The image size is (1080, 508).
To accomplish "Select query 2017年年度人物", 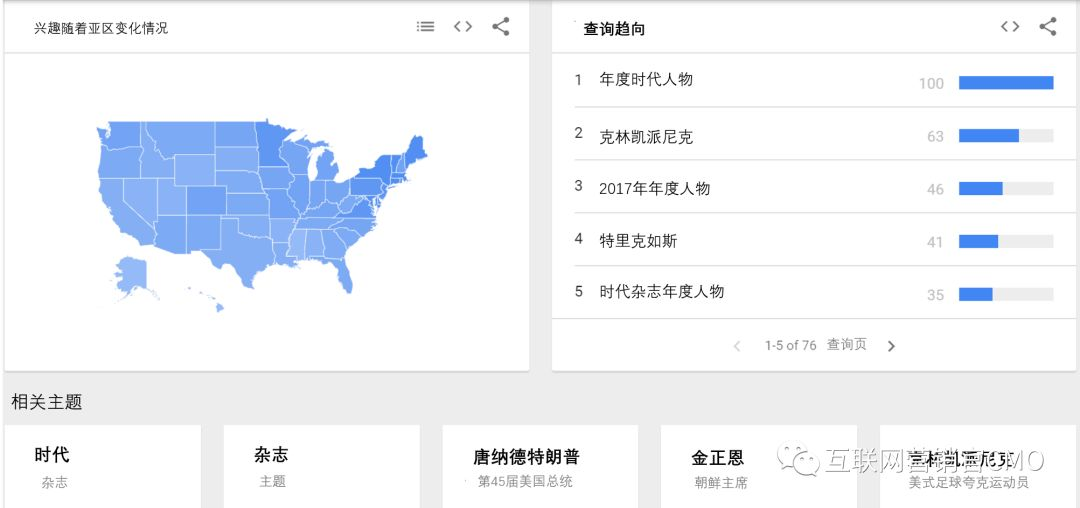I will [654, 189].
